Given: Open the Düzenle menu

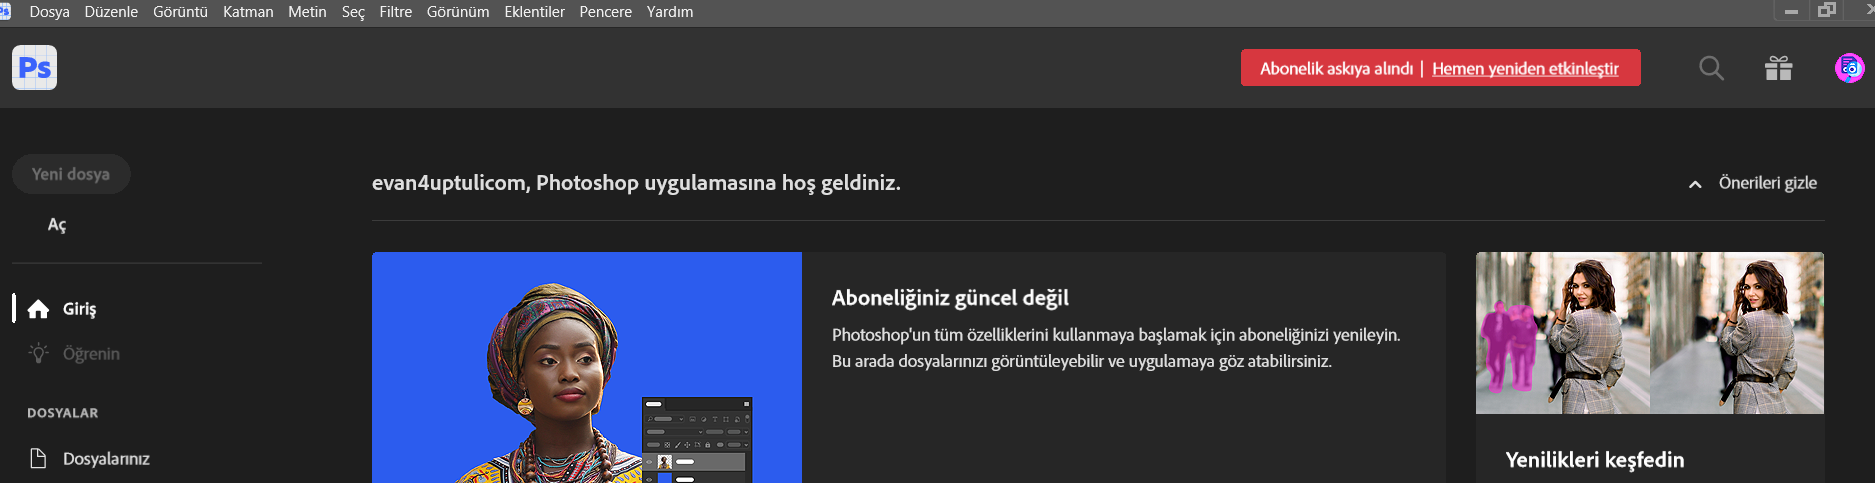Looking at the screenshot, I should pyautogui.click(x=111, y=12).
